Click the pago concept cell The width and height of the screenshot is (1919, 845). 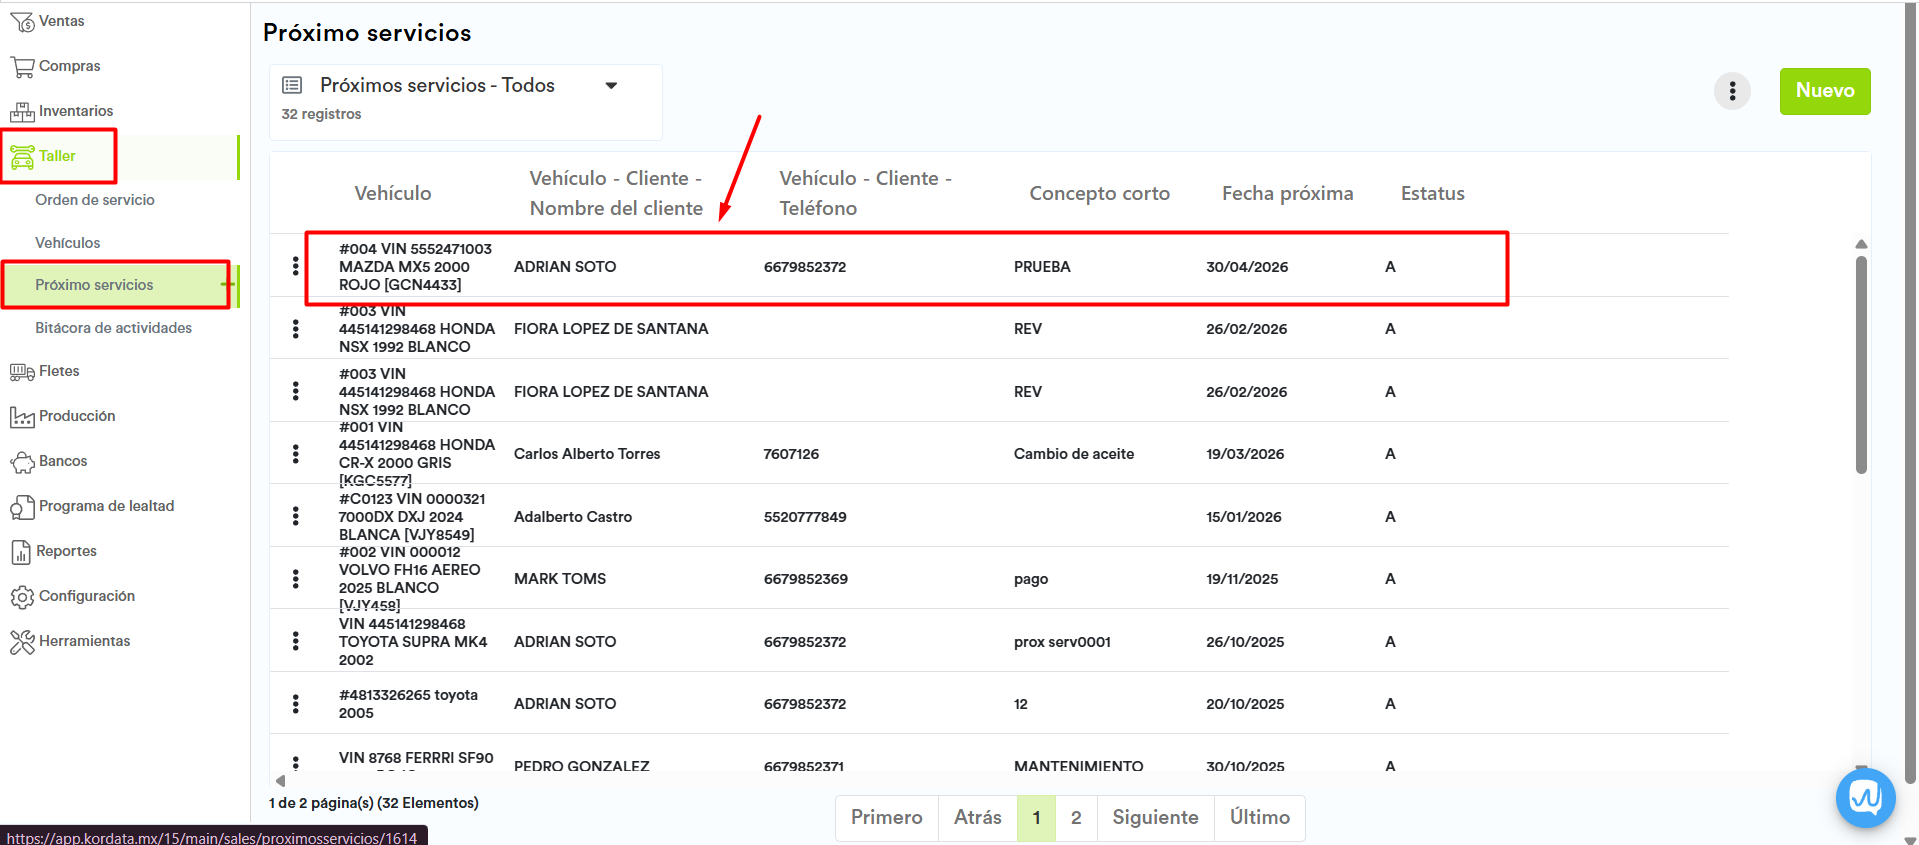pos(1031,579)
